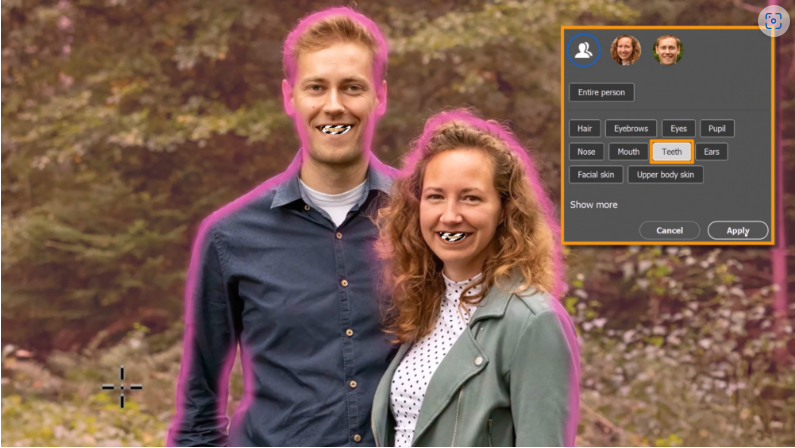Deselect the Teeth option
This screenshot has width=795, height=448.
pyautogui.click(x=672, y=152)
